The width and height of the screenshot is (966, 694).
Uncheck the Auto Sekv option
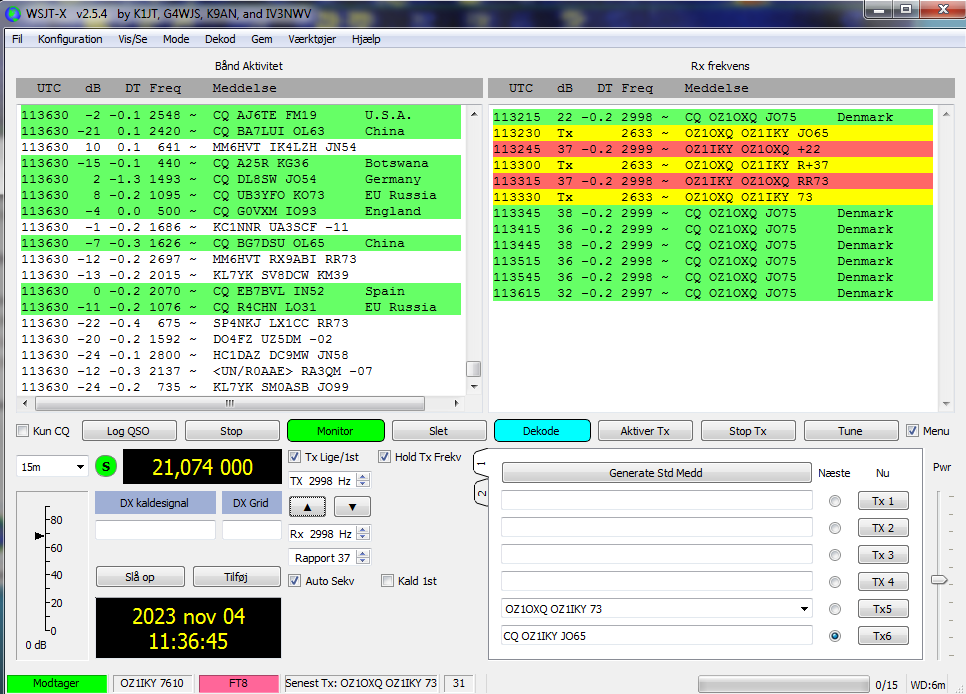coord(295,581)
